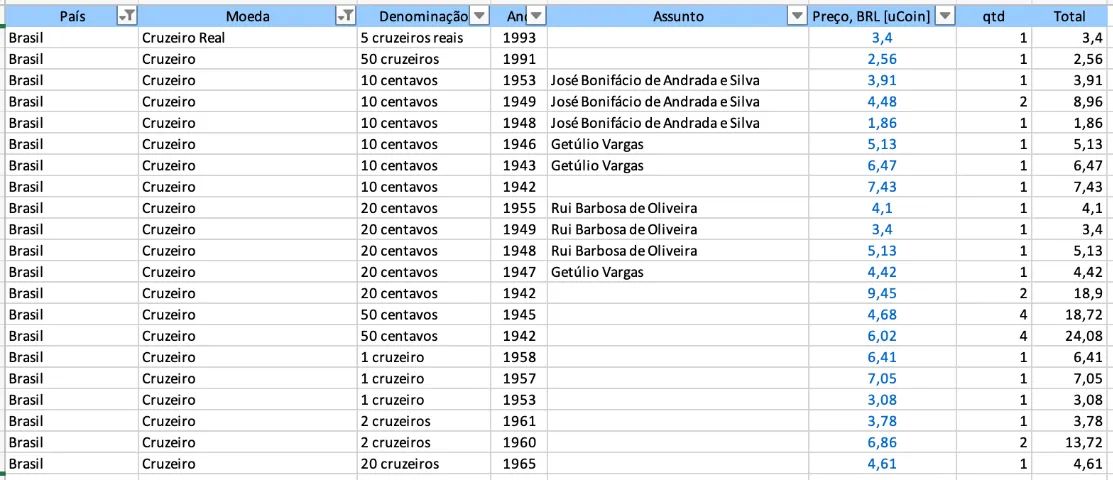
Task: Select the Total cell showing 24,08
Action: (1071, 336)
